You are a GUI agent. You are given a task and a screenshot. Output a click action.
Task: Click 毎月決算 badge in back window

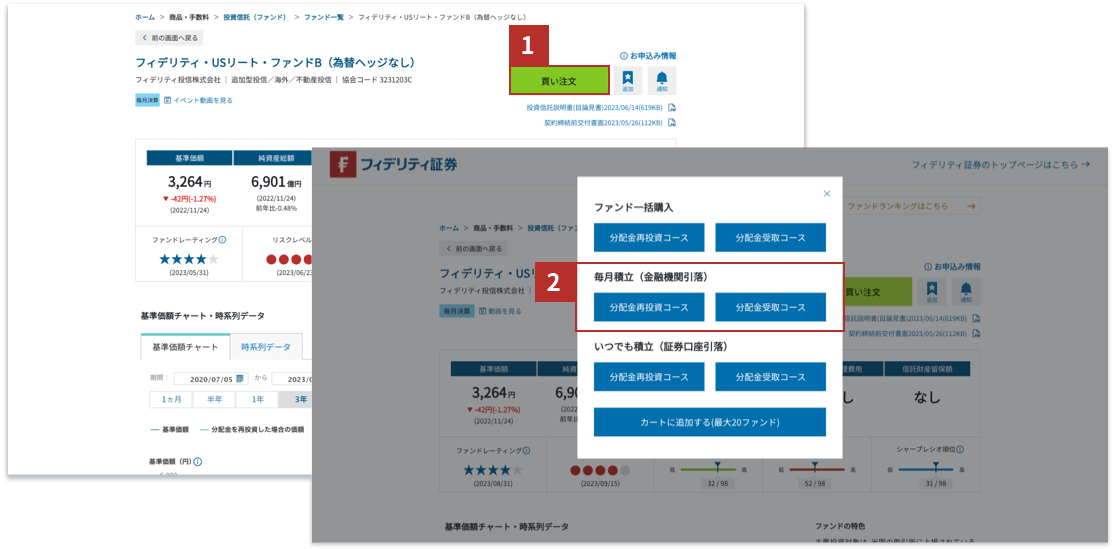[x=148, y=100]
